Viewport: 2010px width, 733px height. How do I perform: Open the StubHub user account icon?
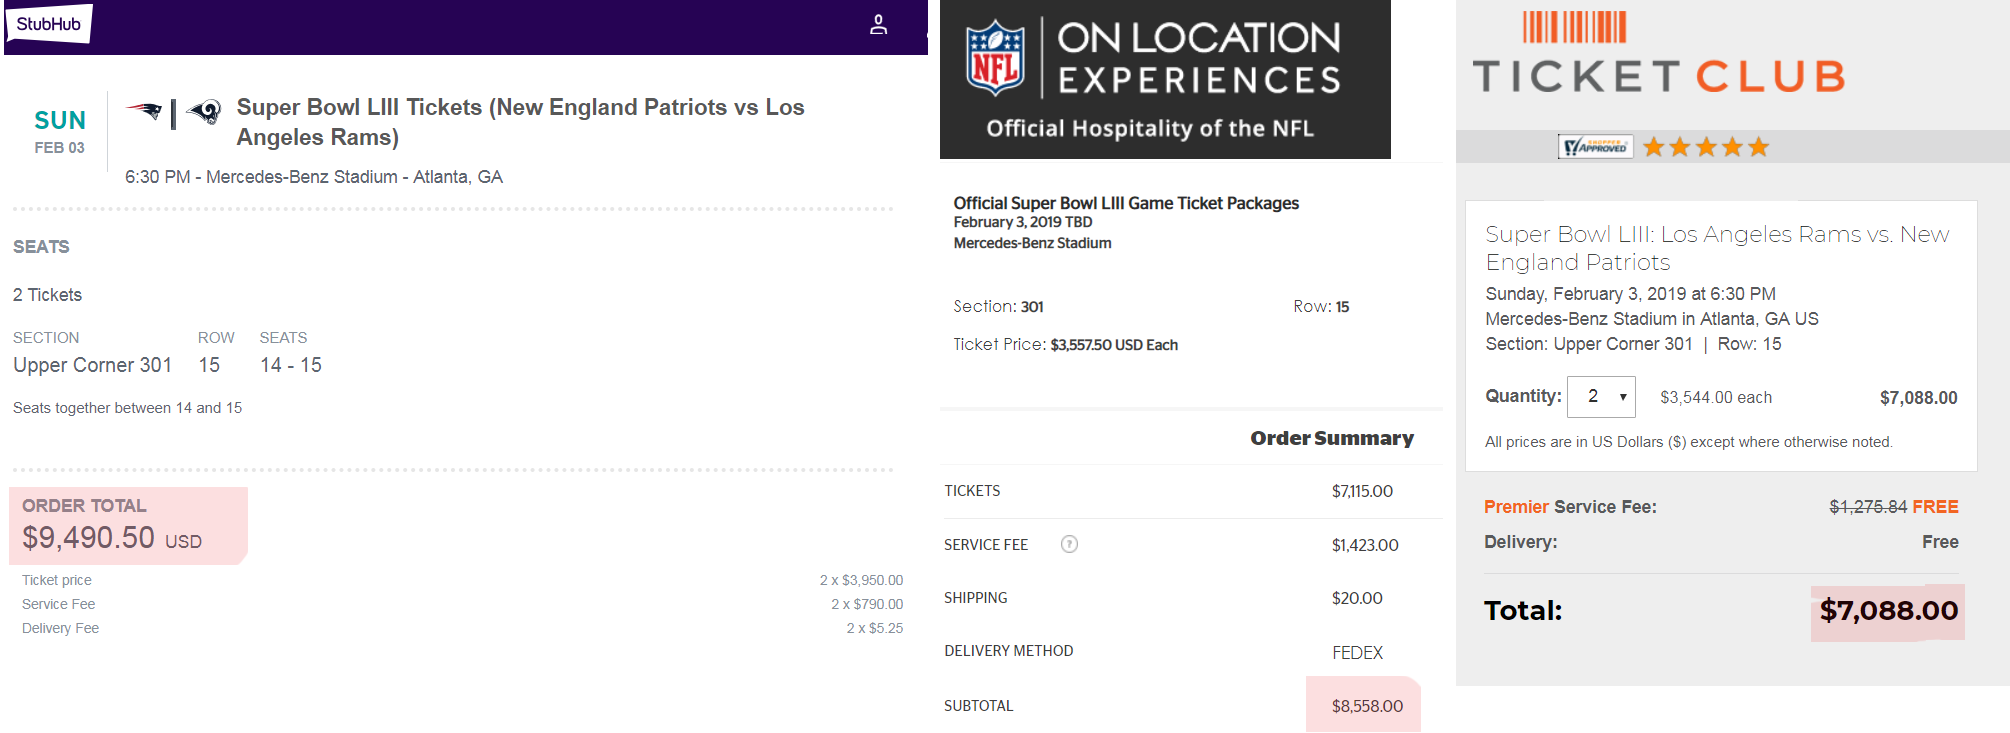point(878,24)
